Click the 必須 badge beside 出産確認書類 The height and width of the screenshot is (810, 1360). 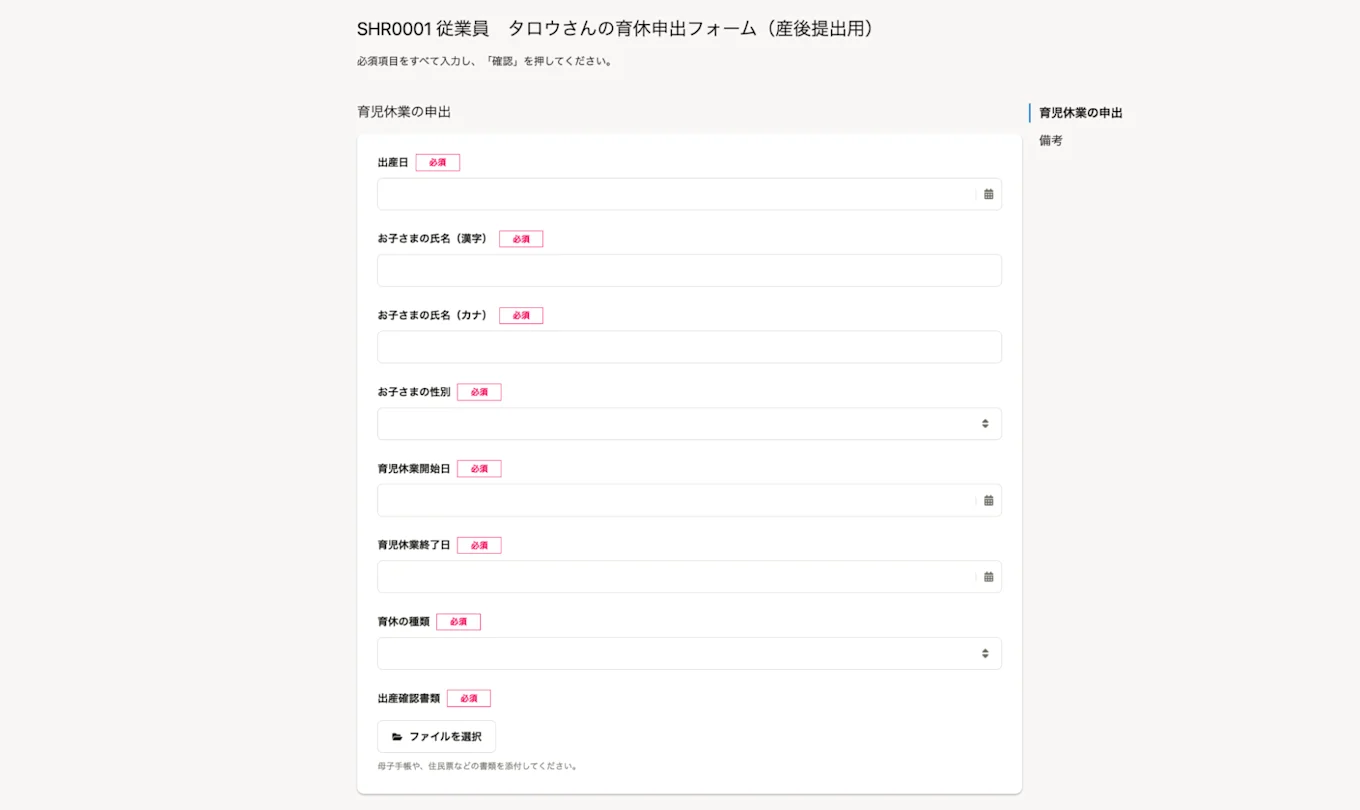click(x=469, y=698)
